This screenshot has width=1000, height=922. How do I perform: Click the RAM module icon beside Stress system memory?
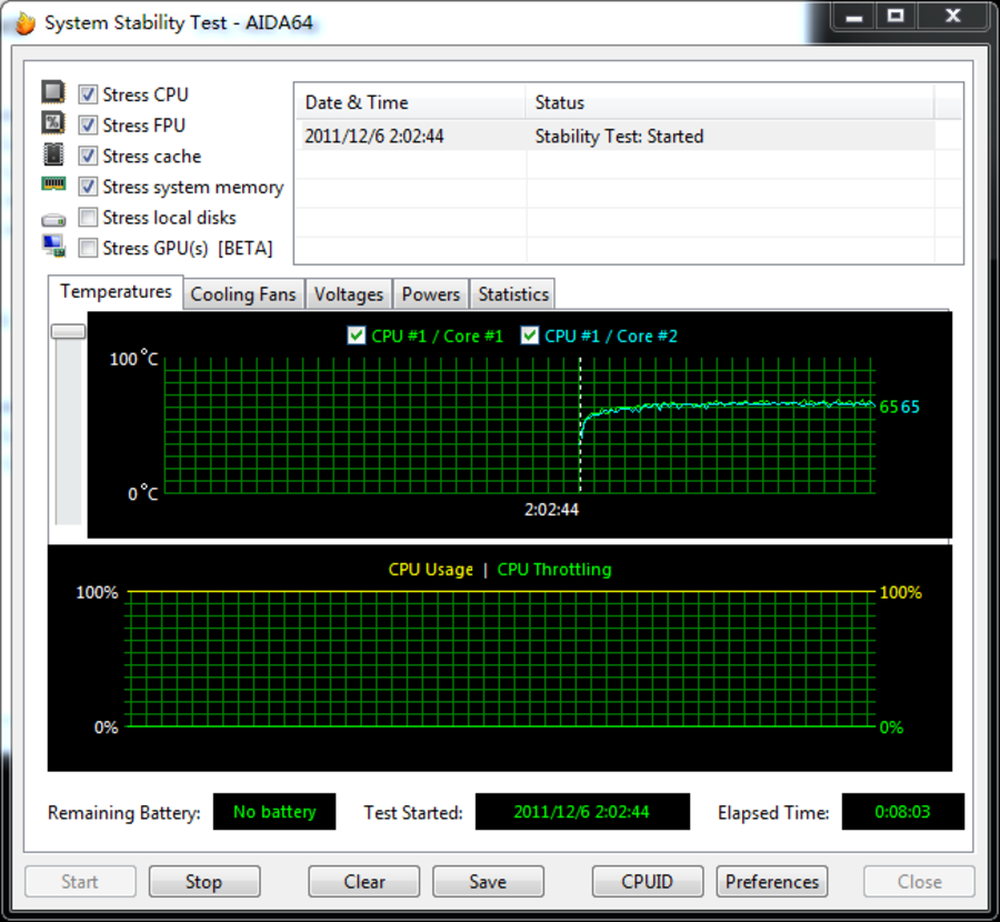coord(54,184)
